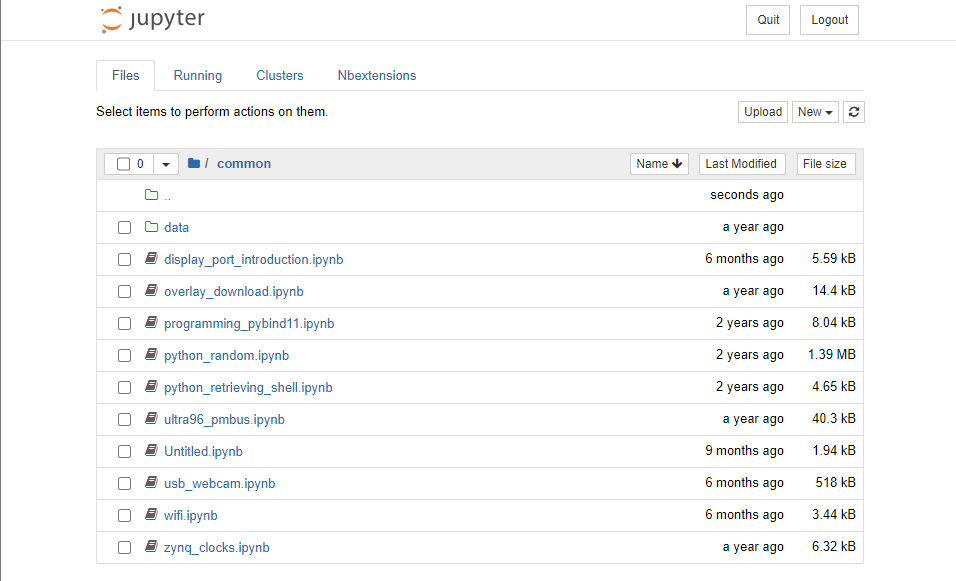Check the zynq_clocks.ipynb checkbox
Screen dimensions: 956x581
coord(124,547)
